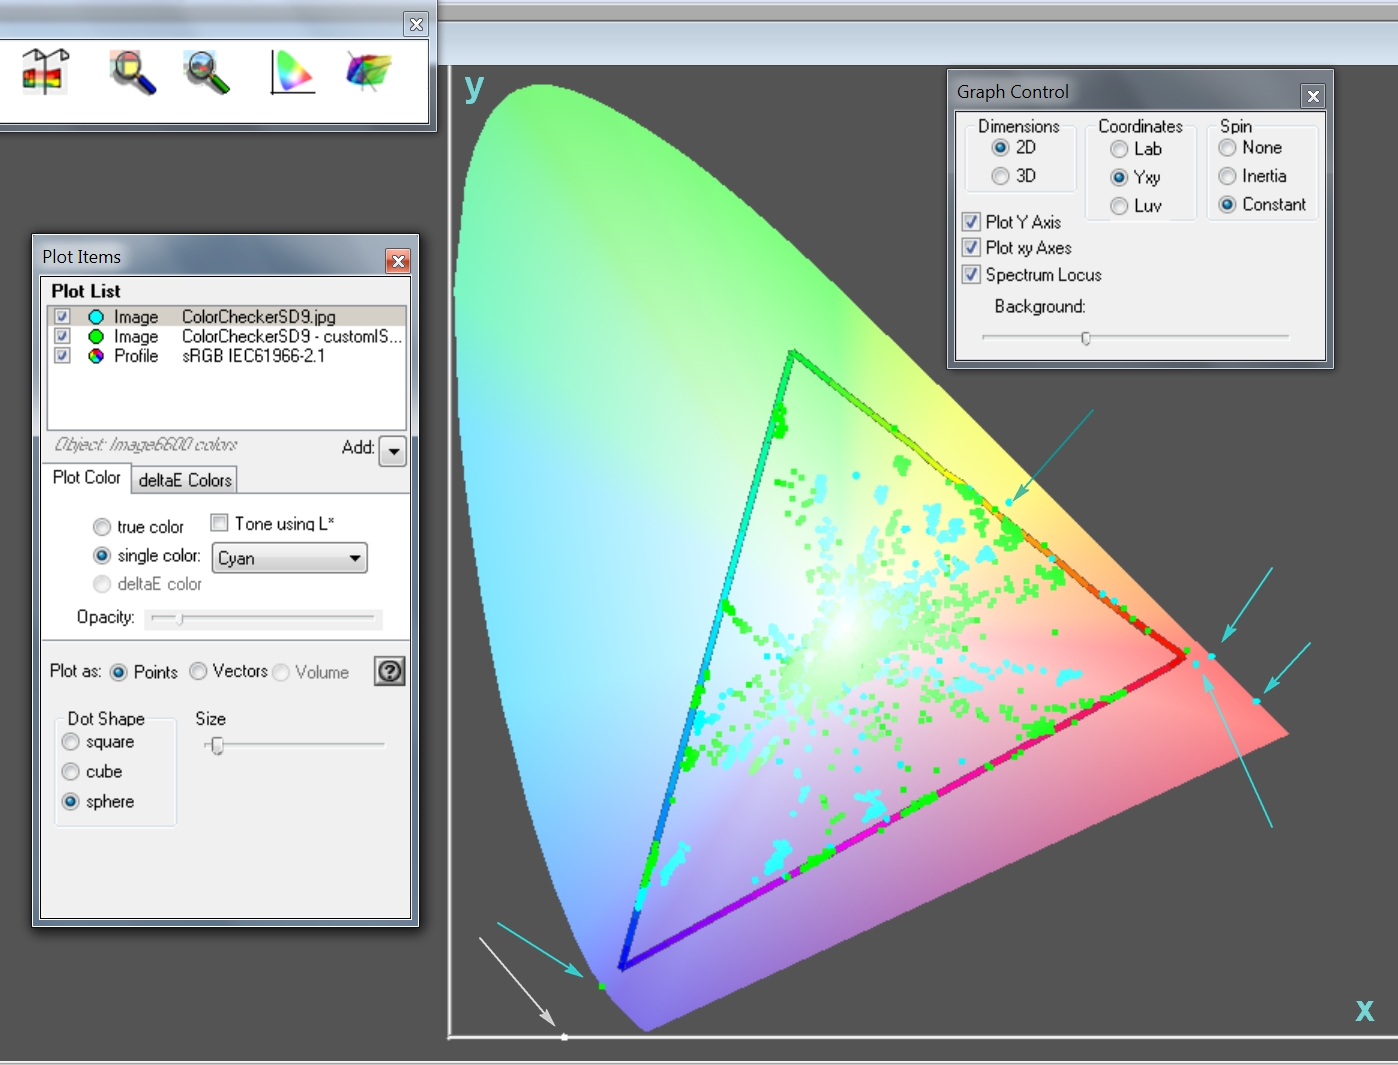
Task: Open the Add dropdown arrow in Plot Items
Action: (x=393, y=451)
